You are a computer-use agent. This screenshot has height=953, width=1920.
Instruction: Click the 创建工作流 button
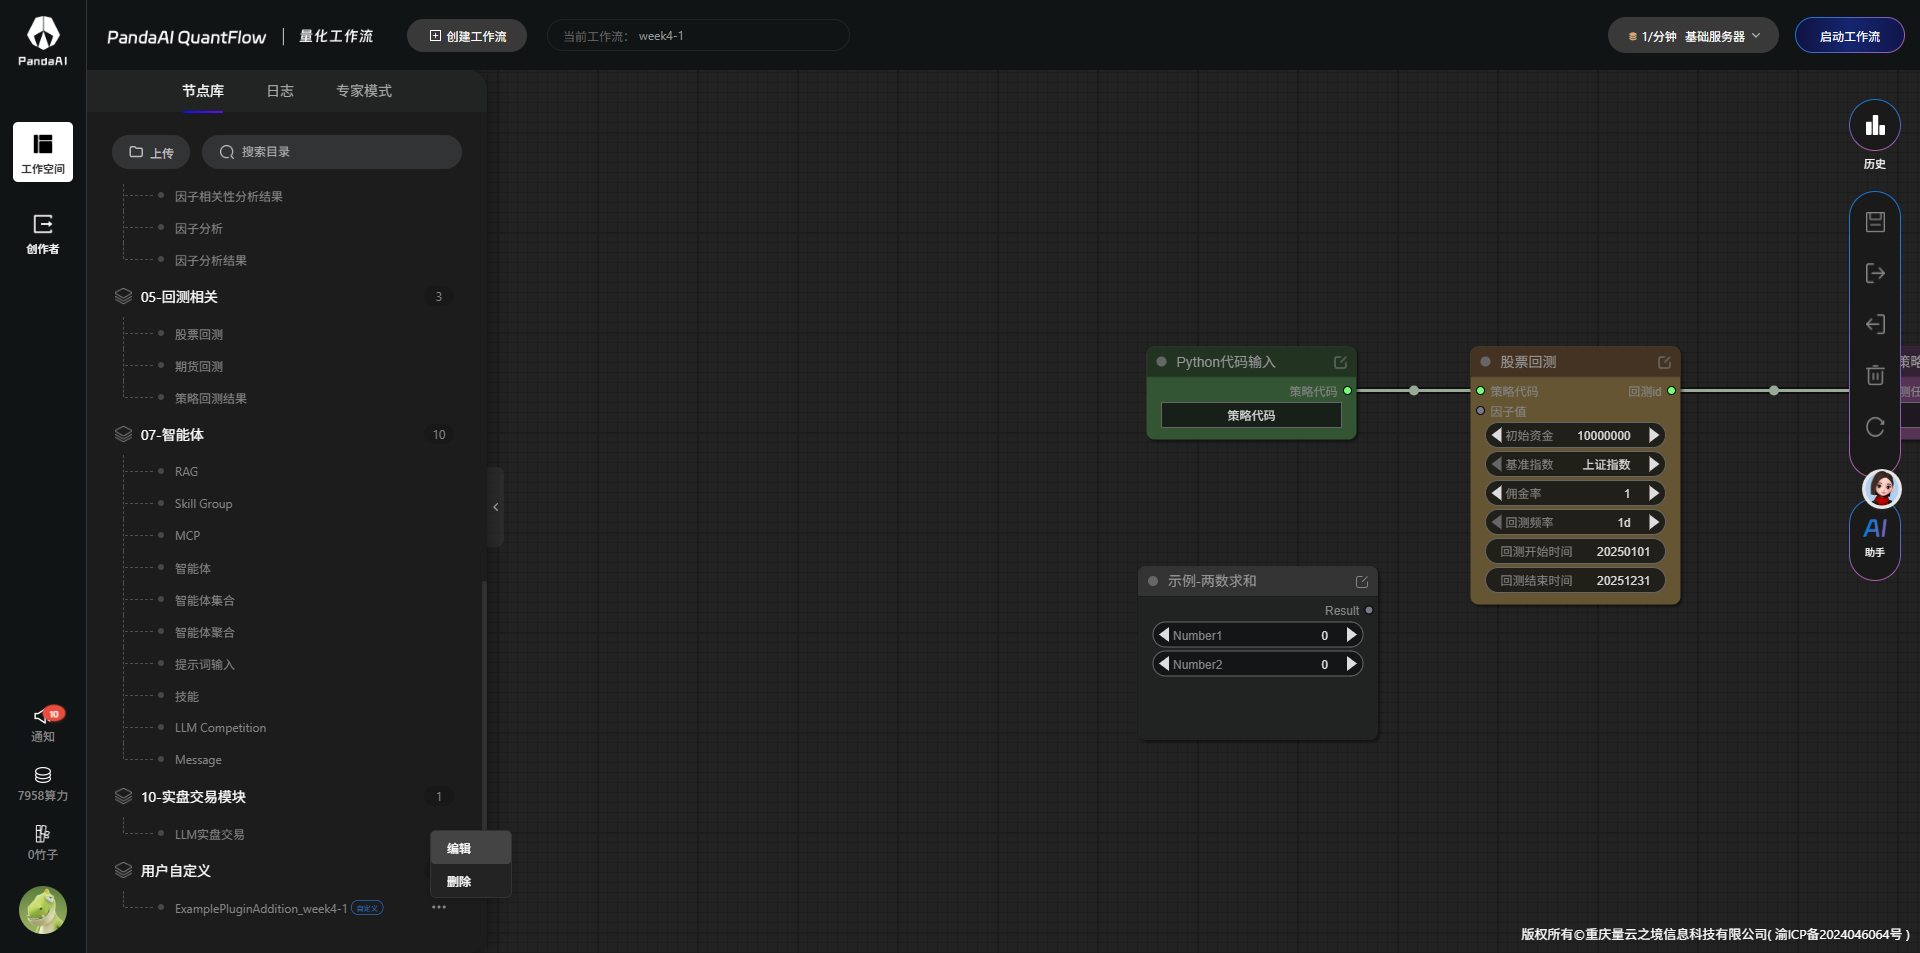pos(467,36)
